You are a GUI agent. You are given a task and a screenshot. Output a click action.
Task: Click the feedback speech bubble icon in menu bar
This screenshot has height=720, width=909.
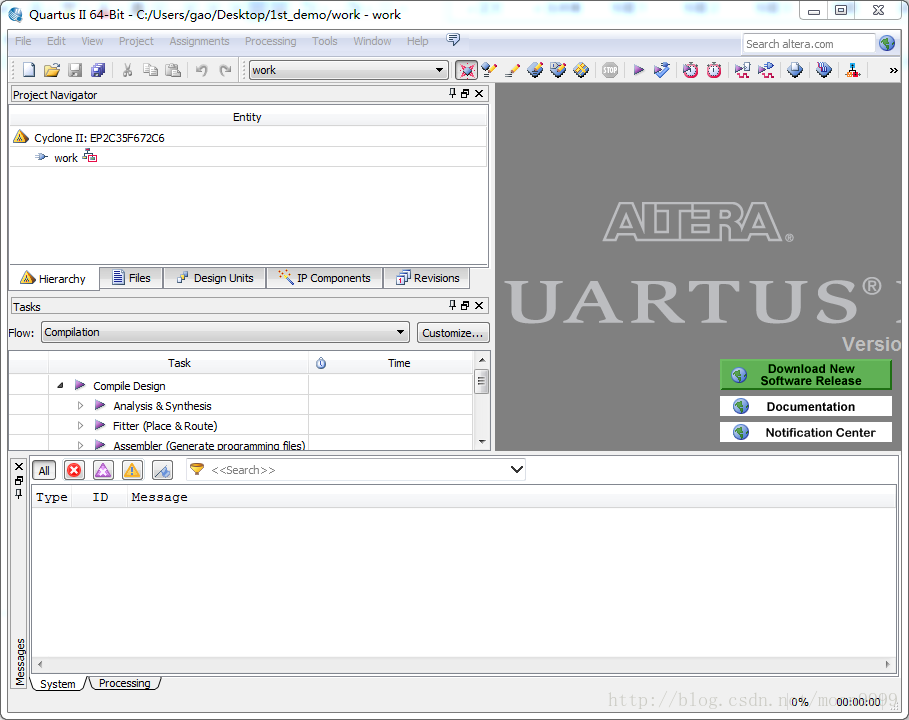453,39
